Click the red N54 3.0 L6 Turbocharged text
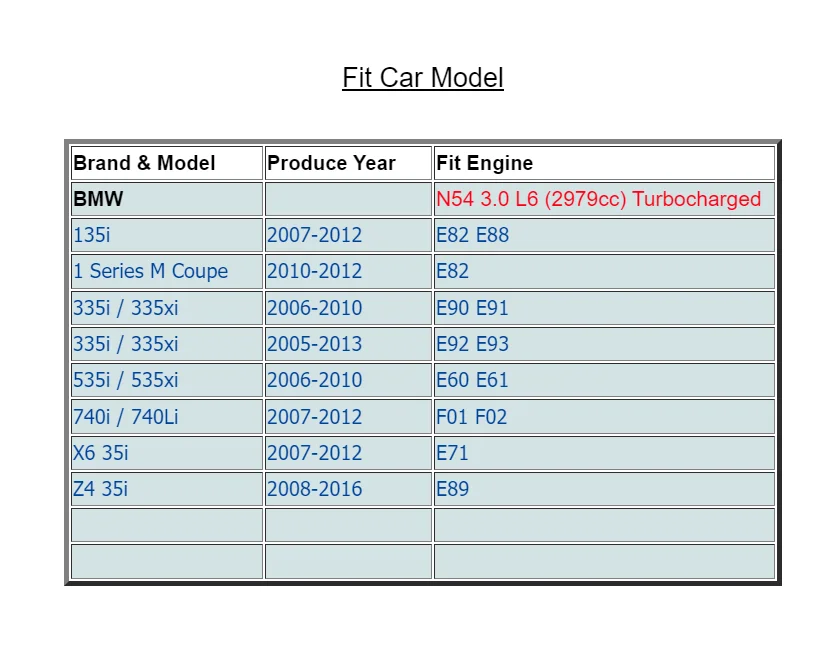Viewport: 839px width, 652px height. point(598,199)
